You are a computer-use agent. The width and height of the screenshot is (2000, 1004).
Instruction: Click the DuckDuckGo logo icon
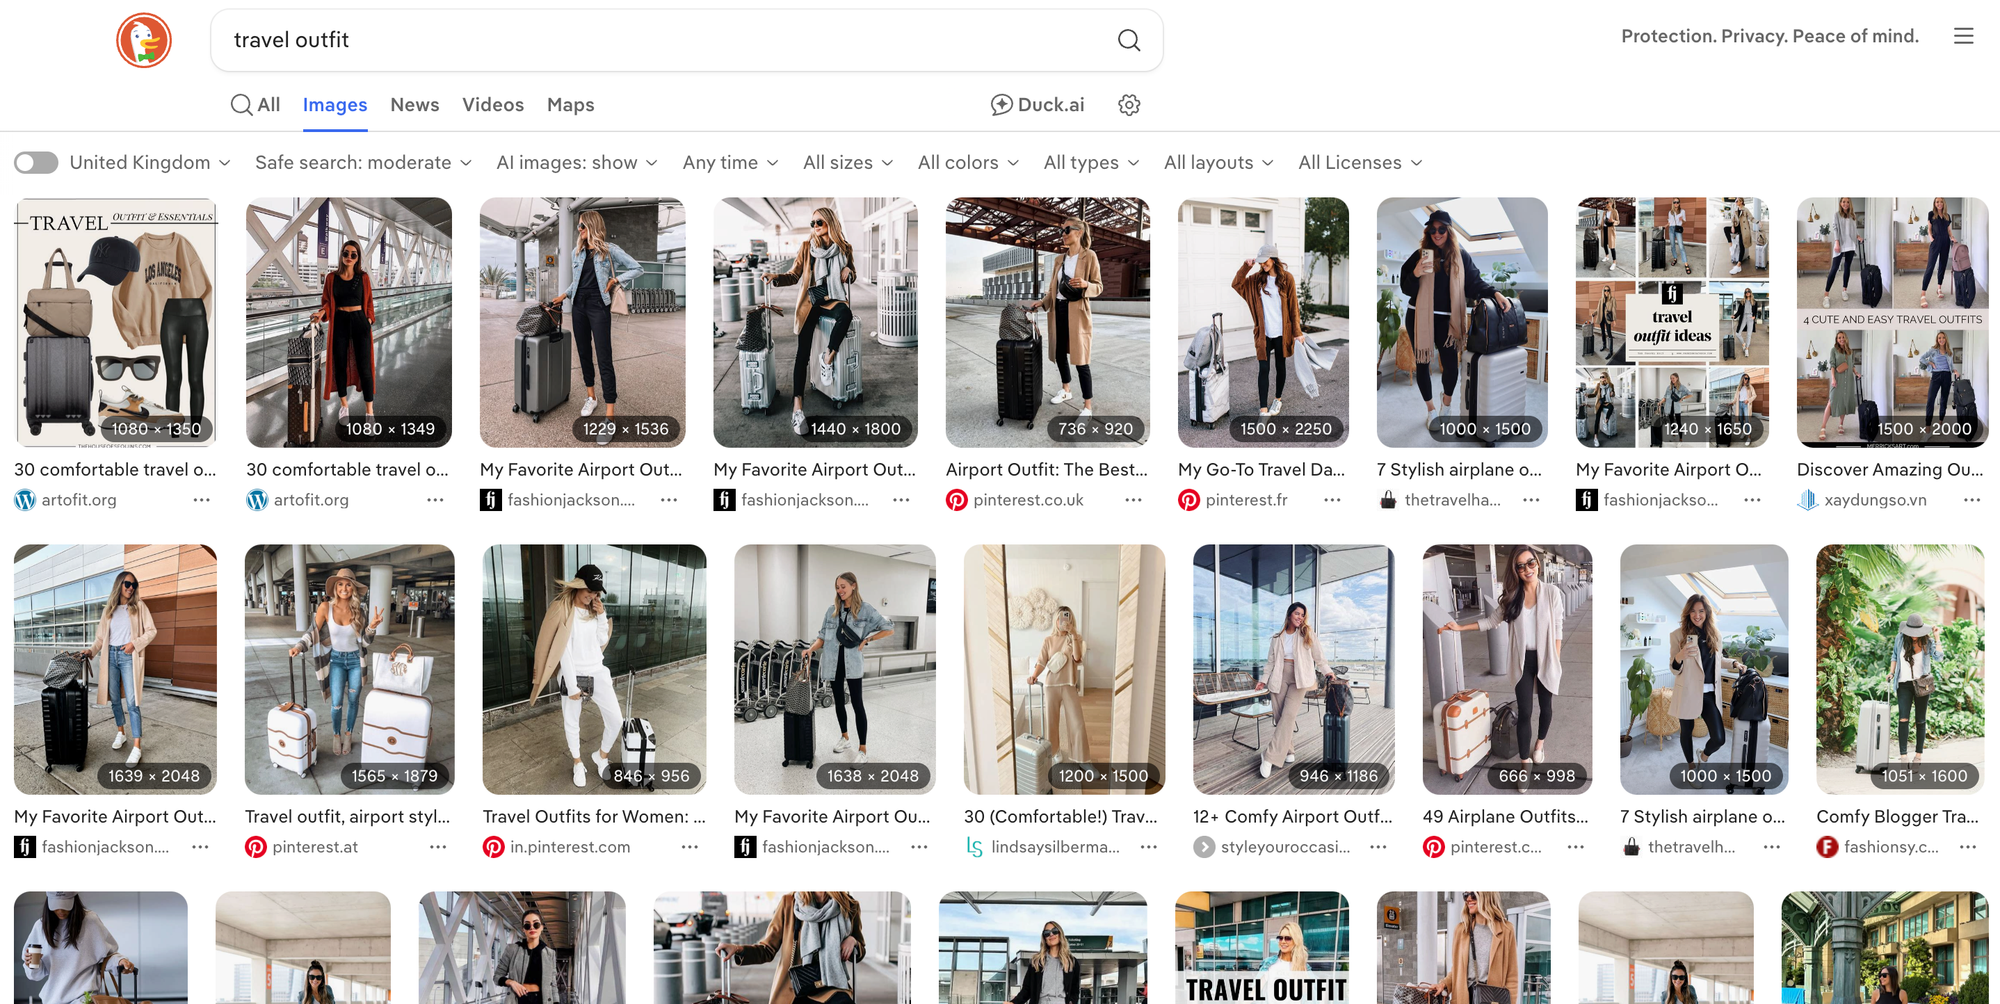coord(144,40)
